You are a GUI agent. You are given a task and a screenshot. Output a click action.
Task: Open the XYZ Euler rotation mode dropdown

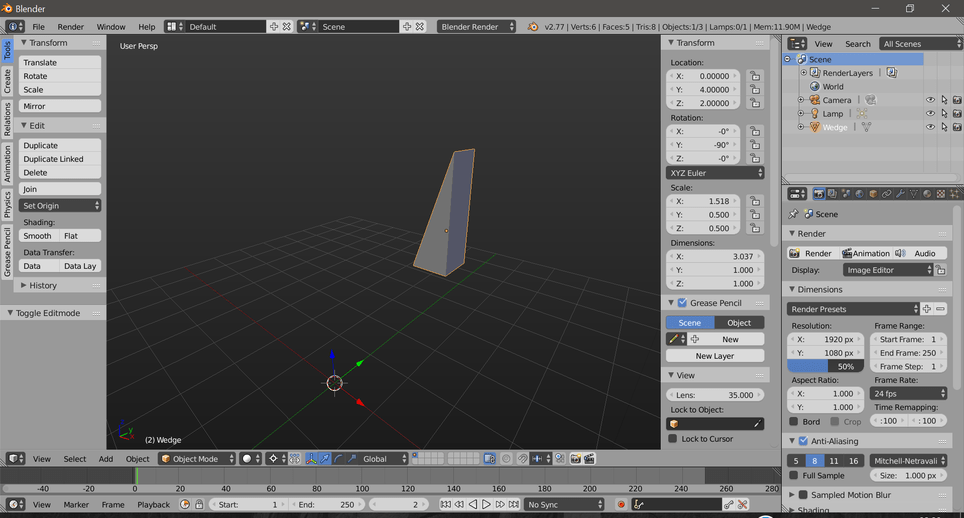click(x=715, y=173)
